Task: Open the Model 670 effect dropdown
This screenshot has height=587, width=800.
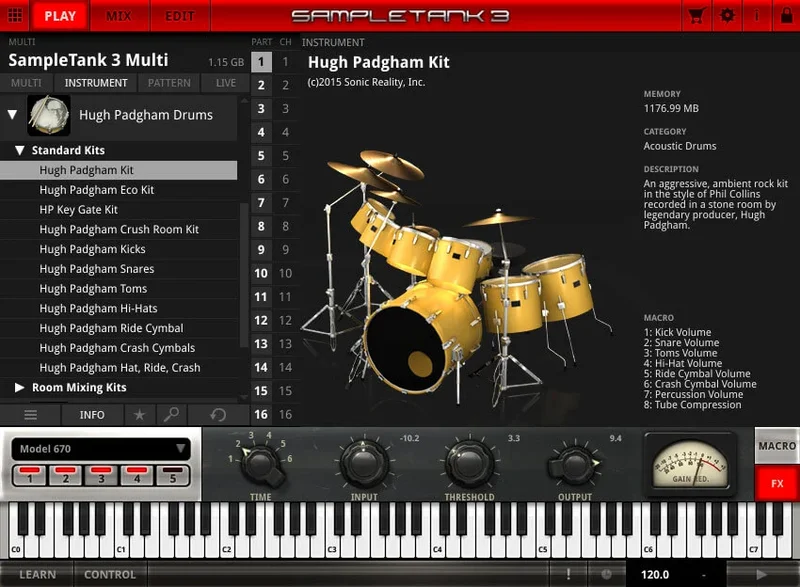Action: [101, 449]
